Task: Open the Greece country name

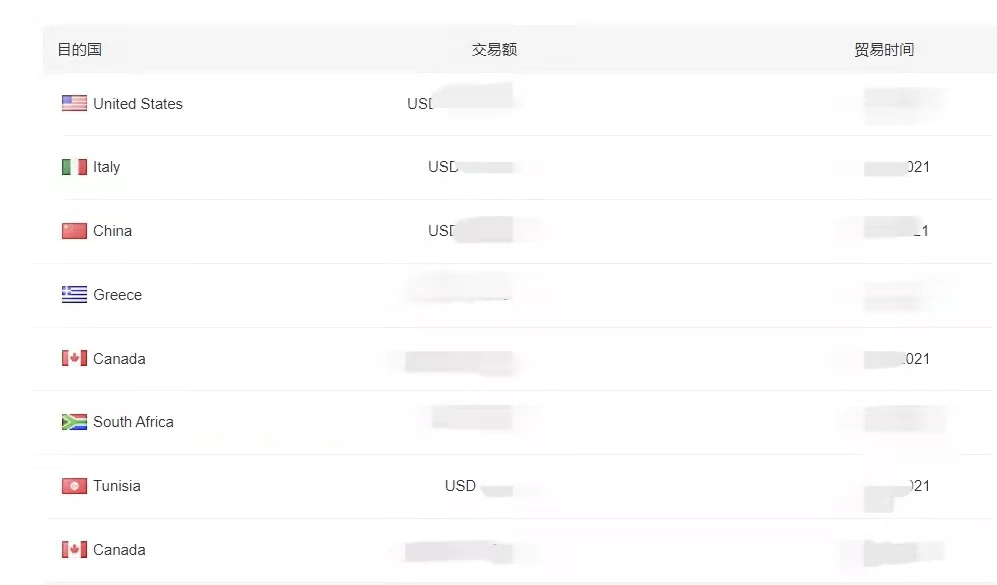Action: [x=117, y=295]
